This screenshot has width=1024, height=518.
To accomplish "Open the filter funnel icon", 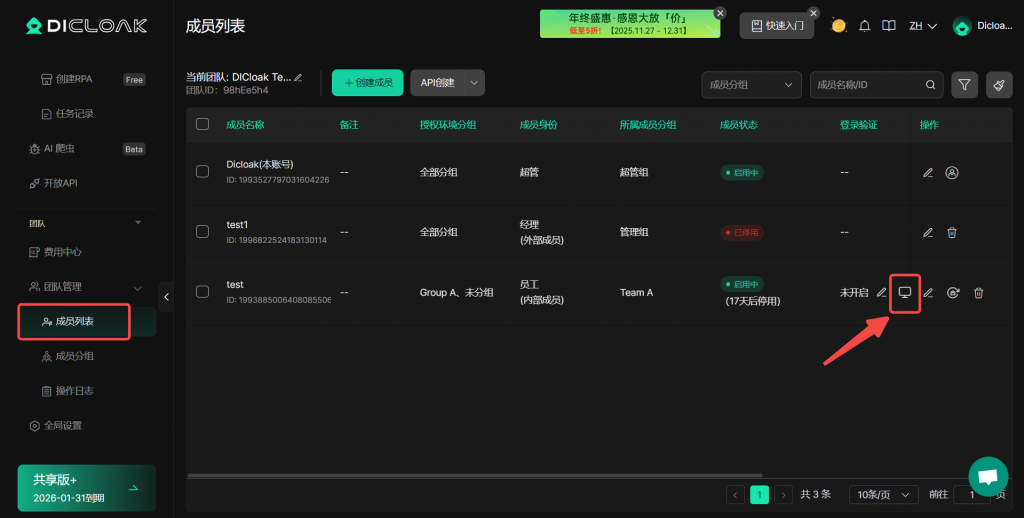I will (x=964, y=85).
